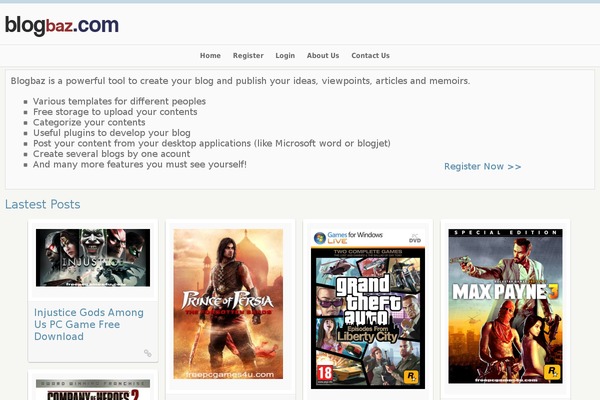Click the 'Various templates for different peoples' line
Image resolution: width=600 pixels, height=400 pixels.
(119, 101)
